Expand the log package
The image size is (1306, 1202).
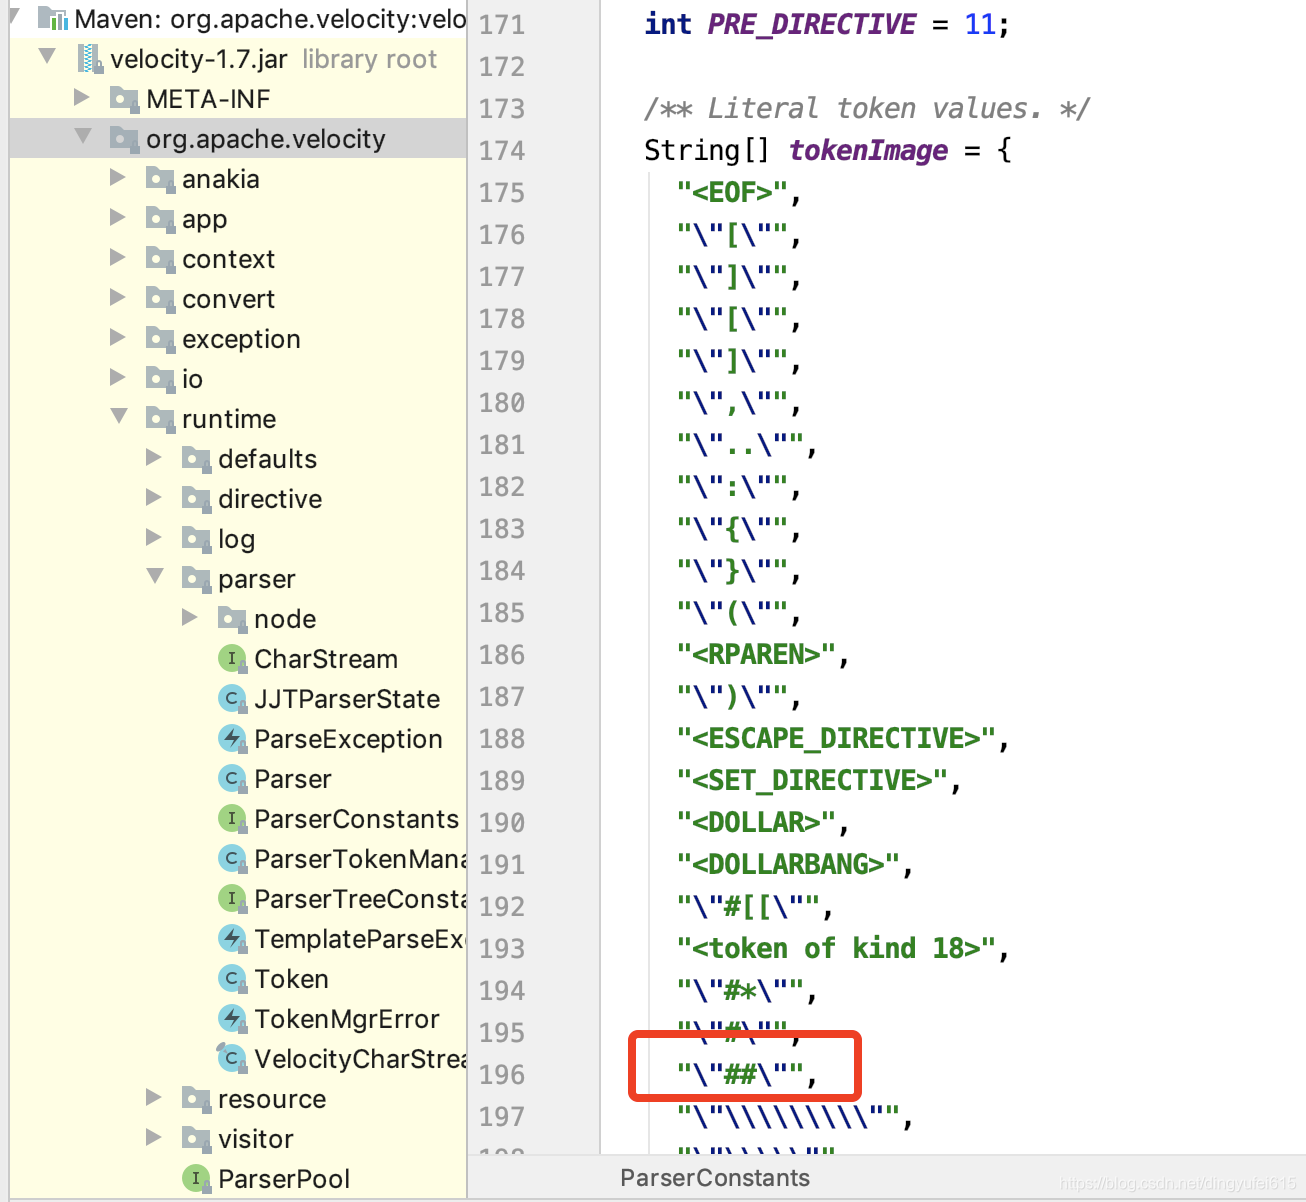pos(154,537)
